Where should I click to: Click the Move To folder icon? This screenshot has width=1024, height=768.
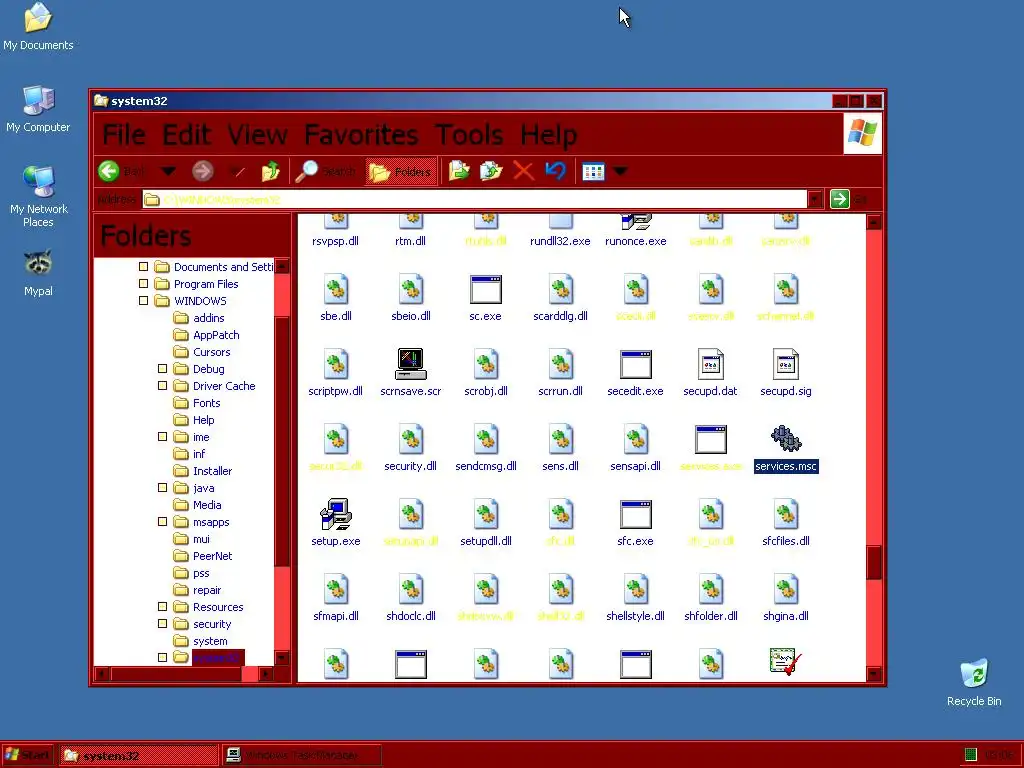(459, 171)
